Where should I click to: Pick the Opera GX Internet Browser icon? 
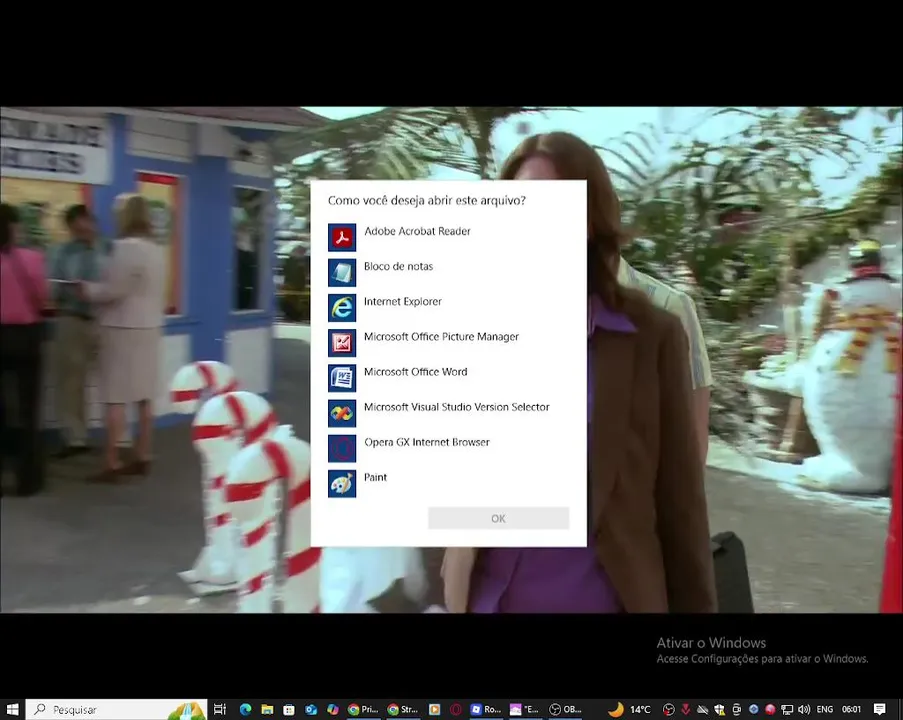(342, 448)
